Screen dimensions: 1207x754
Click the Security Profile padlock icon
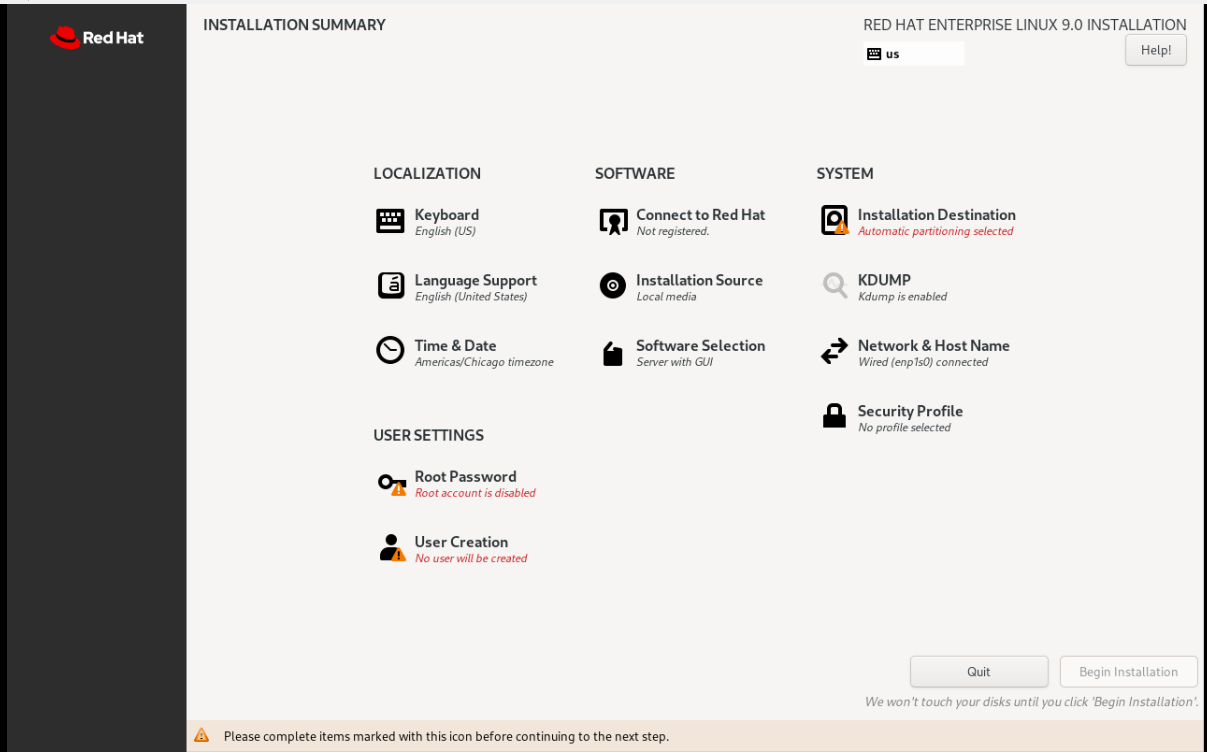834,417
